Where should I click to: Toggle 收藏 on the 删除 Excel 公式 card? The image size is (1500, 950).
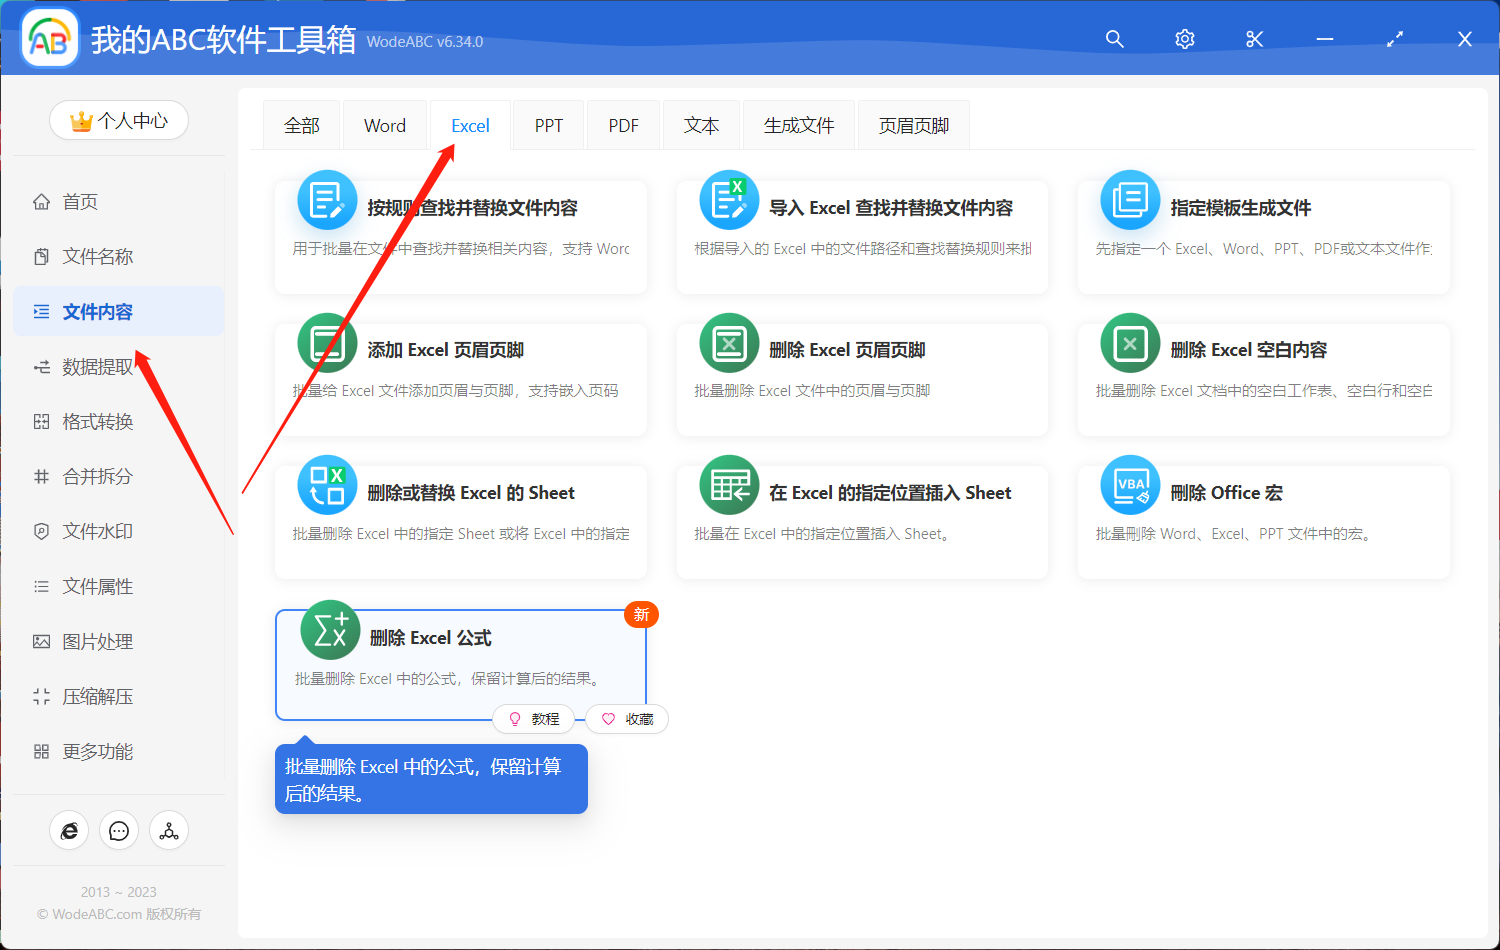click(627, 718)
